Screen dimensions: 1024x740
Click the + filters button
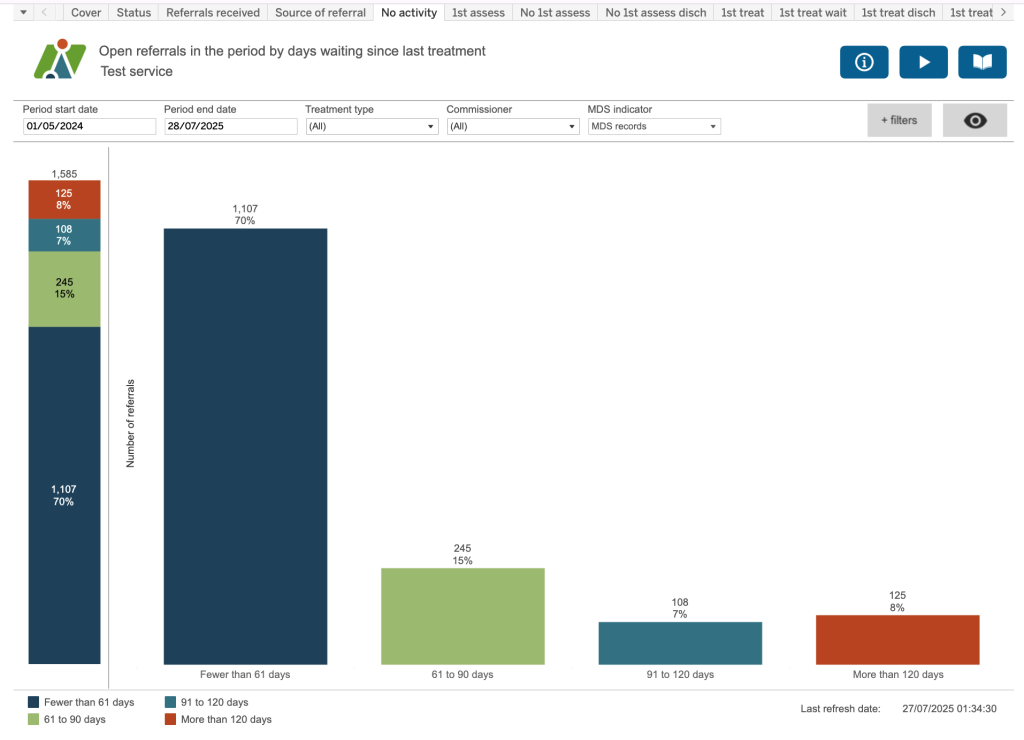tap(899, 120)
